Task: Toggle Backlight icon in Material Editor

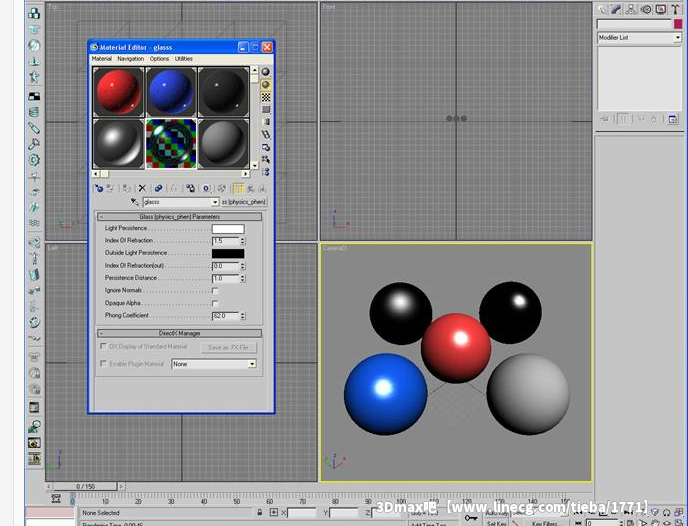Action: tap(266, 85)
